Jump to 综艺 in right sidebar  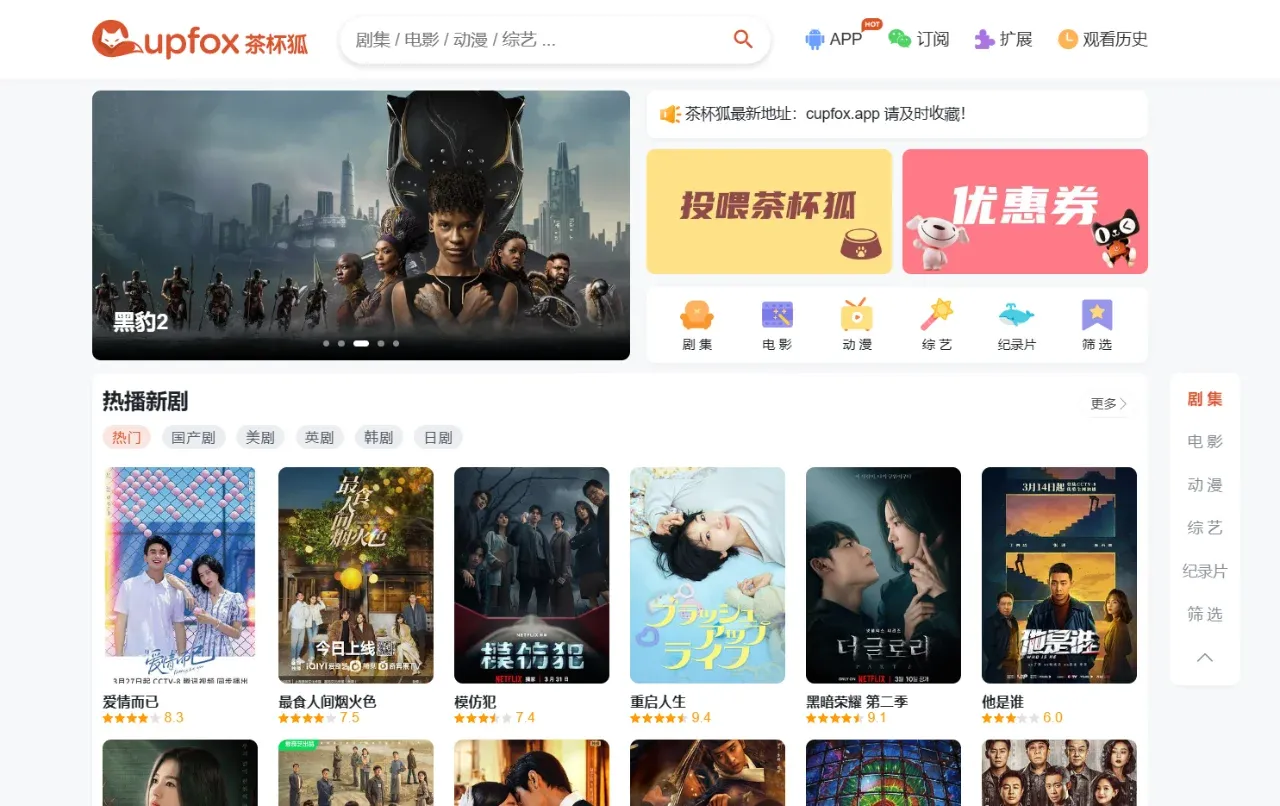pyautogui.click(x=1205, y=528)
